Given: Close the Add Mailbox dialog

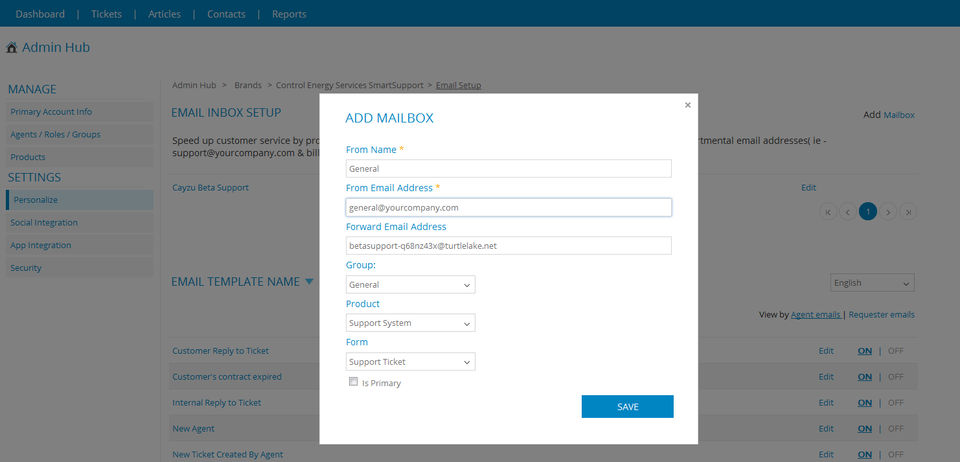Looking at the screenshot, I should 687,104.
